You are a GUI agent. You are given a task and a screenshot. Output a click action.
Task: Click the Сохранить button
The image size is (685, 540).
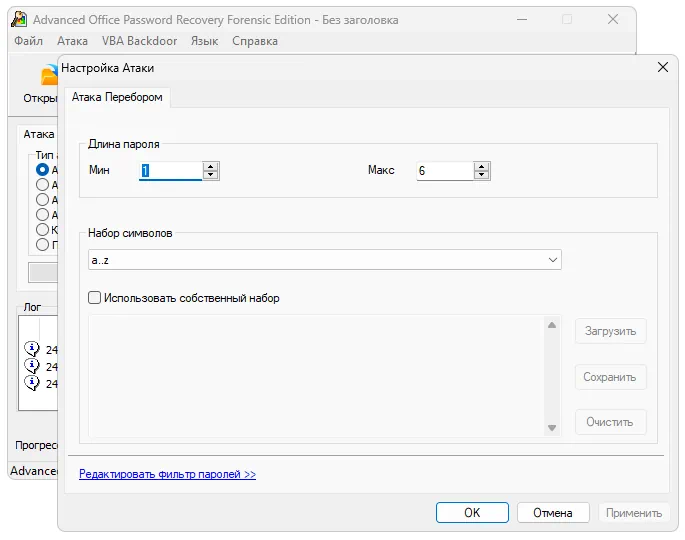pos(610,377)
